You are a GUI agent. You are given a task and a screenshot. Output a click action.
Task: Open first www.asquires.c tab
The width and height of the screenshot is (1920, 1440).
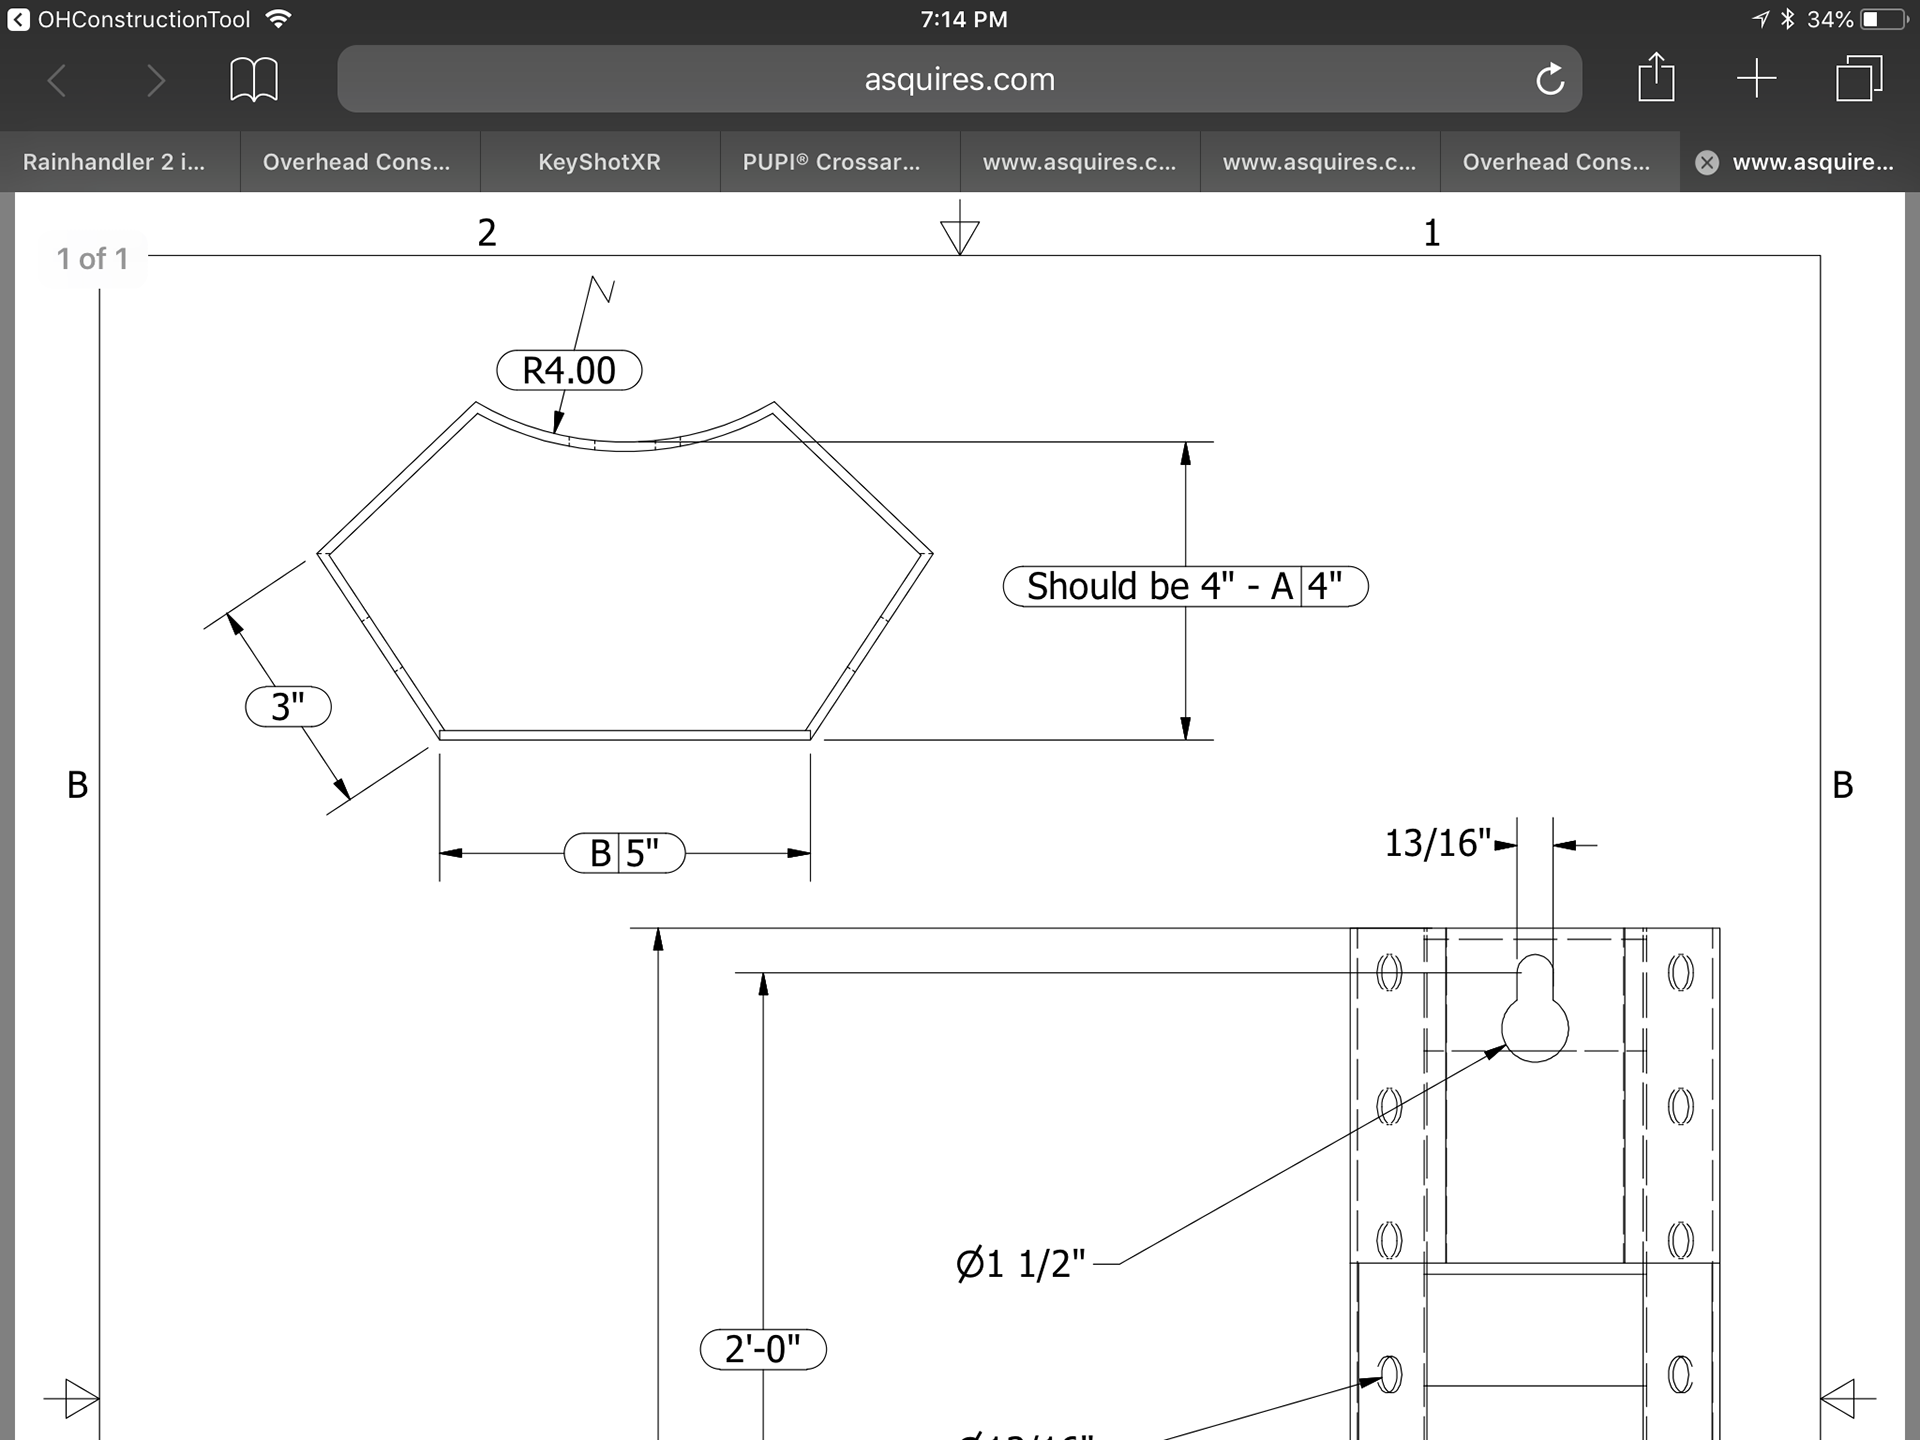pos(1079,162)
